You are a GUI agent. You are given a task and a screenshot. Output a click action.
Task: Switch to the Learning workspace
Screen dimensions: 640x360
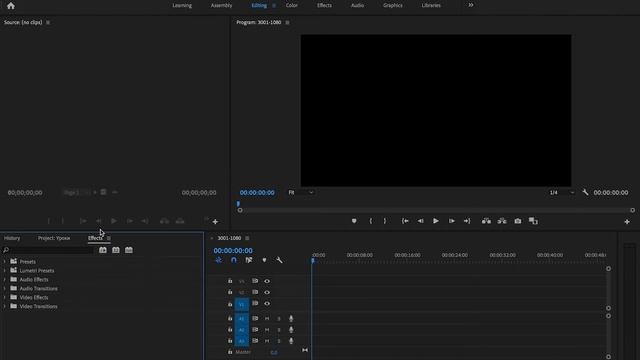182,5
